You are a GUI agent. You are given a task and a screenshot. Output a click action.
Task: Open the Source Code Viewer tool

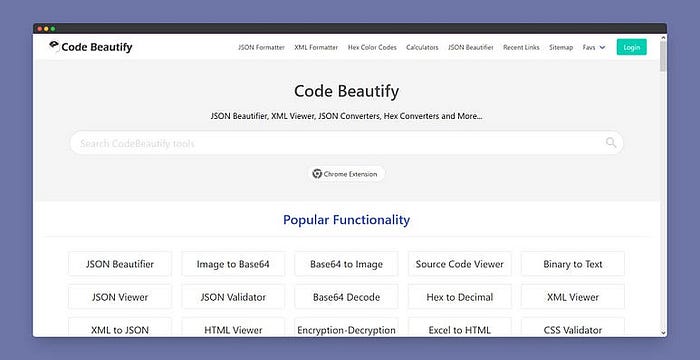459,264
